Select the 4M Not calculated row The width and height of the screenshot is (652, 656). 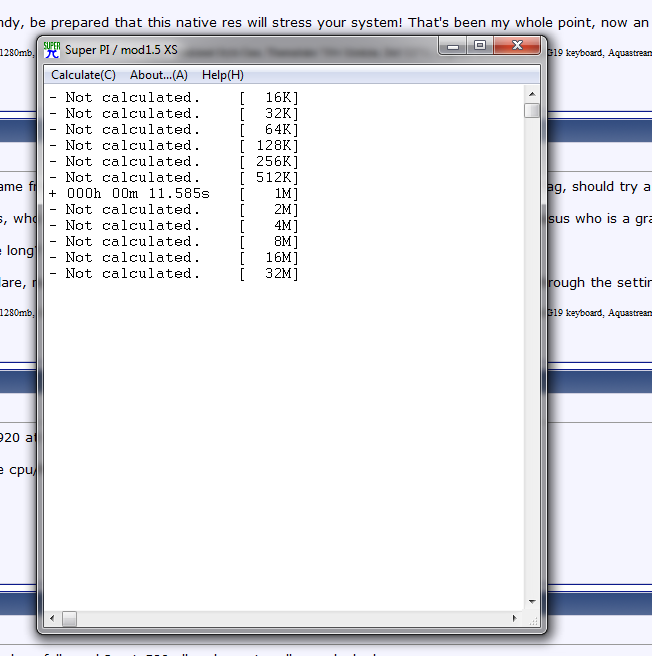174,225
